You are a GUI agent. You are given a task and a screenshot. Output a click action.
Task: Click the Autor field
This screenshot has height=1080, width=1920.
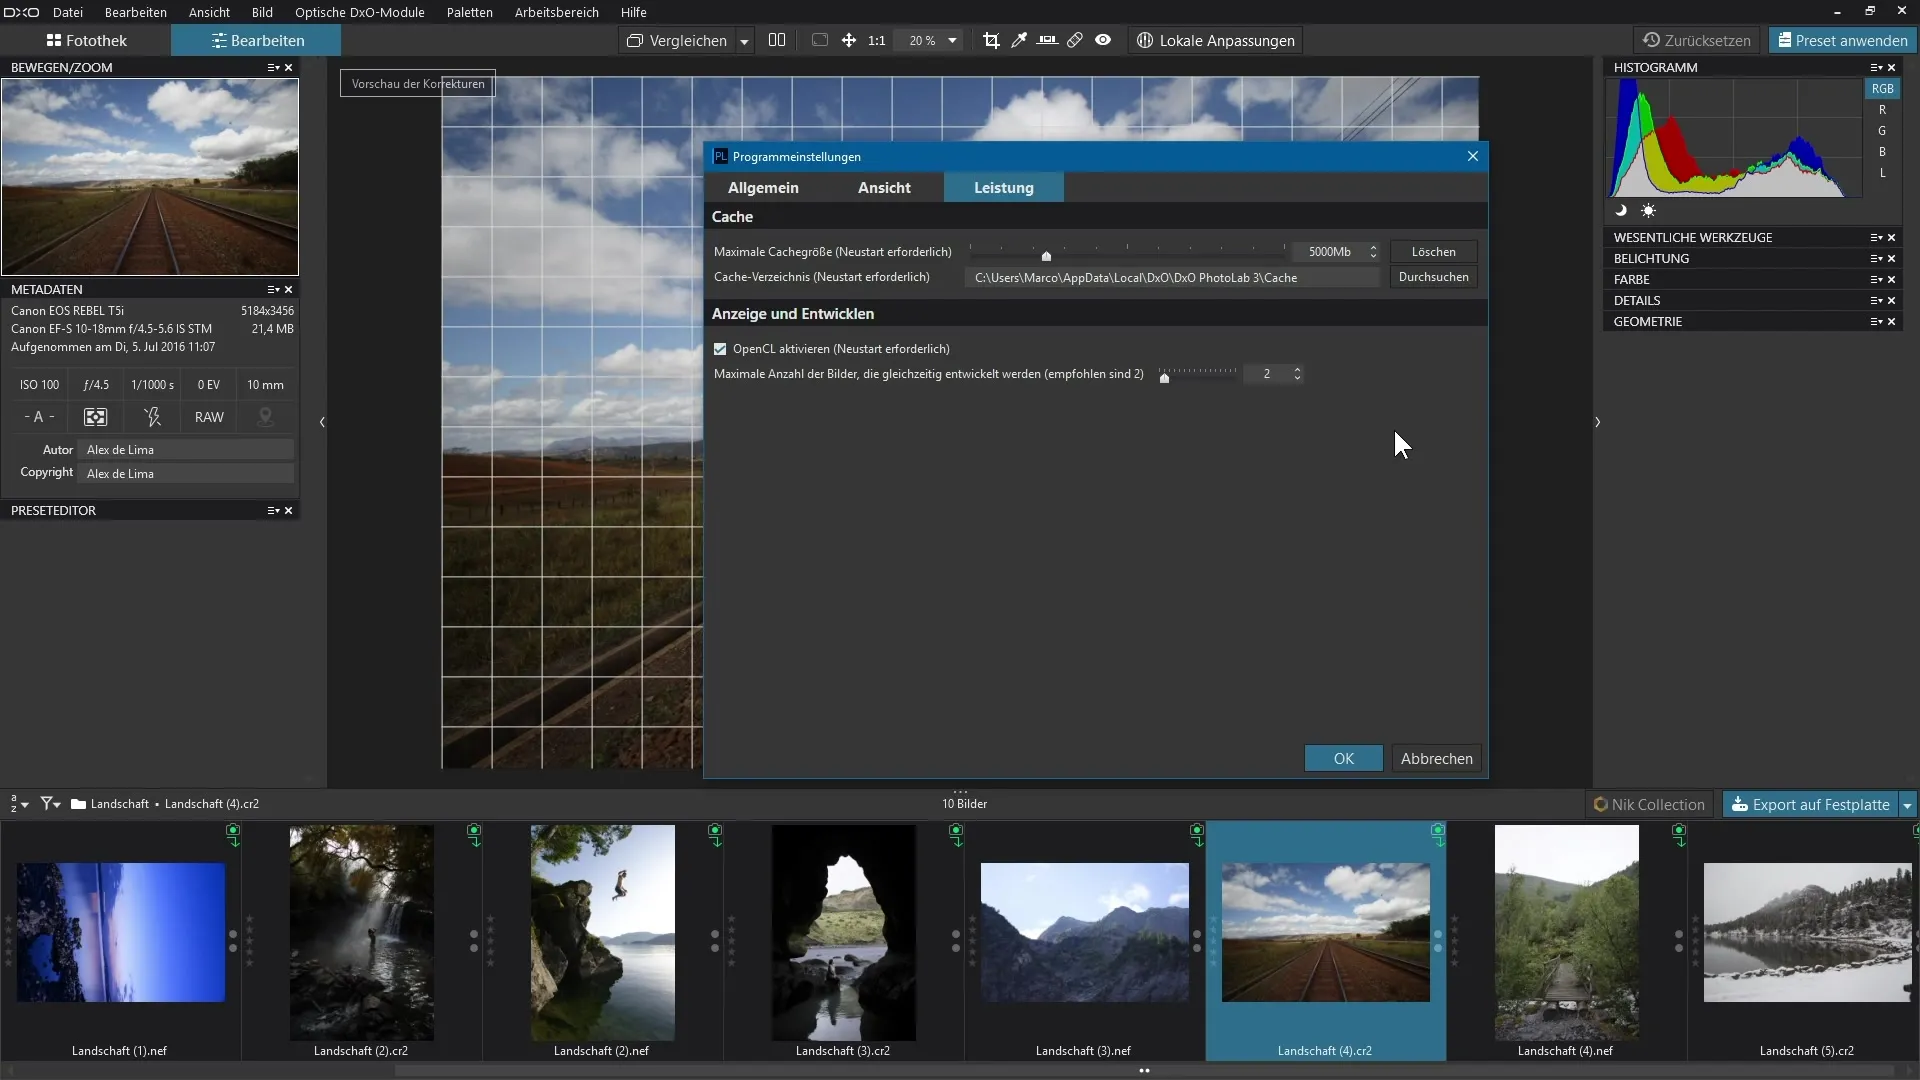186,450
